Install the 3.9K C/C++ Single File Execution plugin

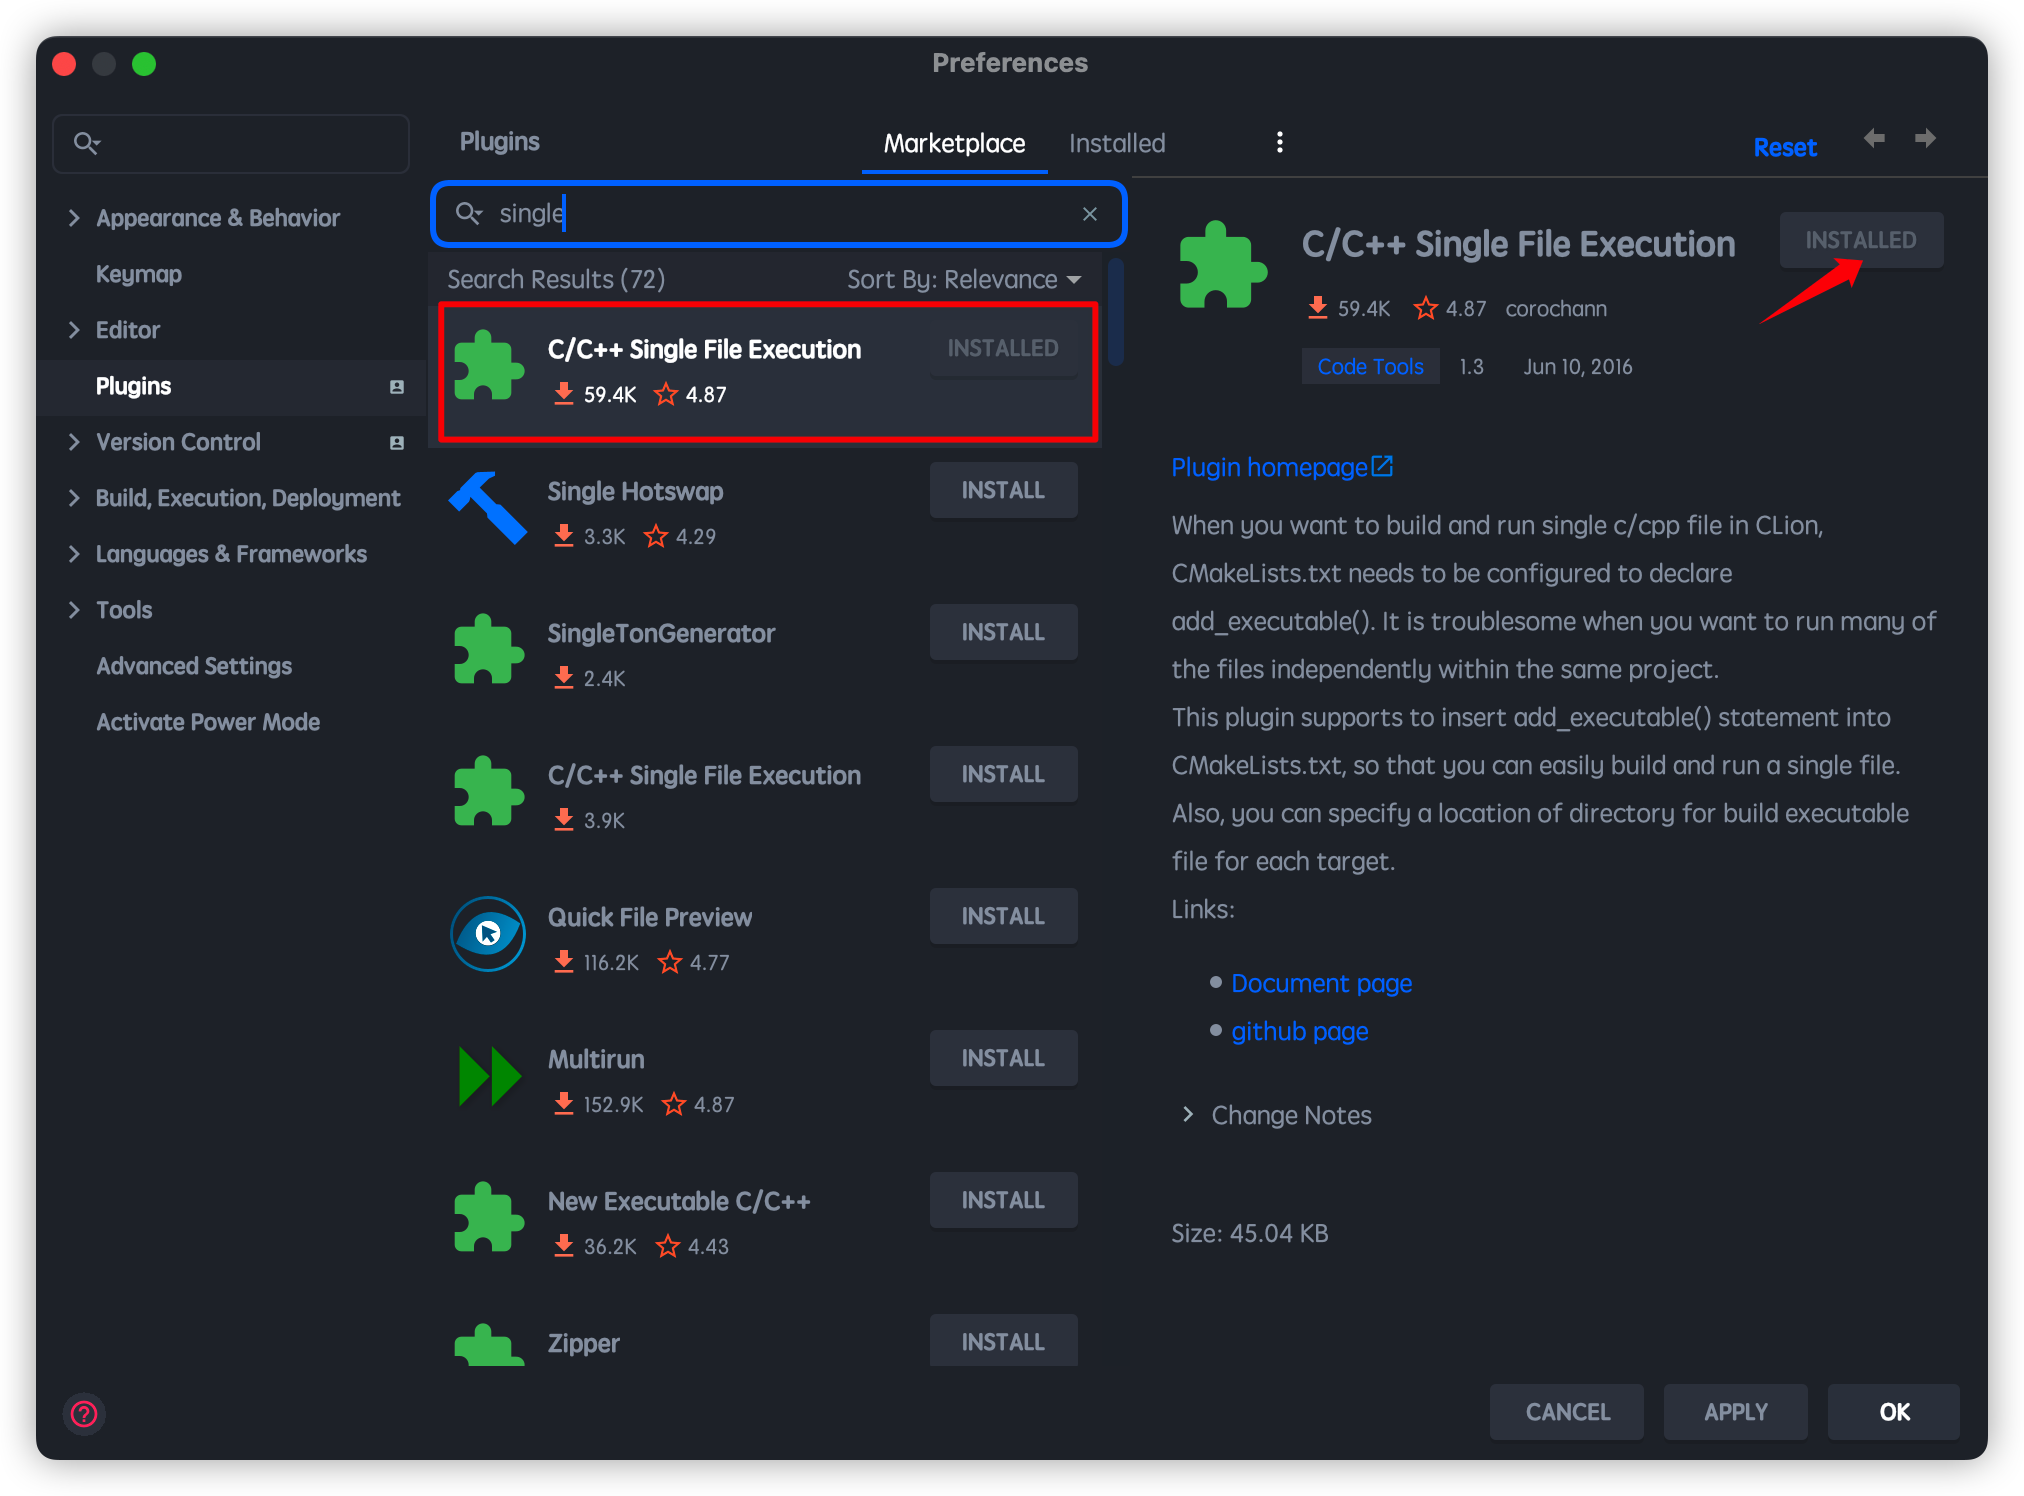click(1003, 774)
